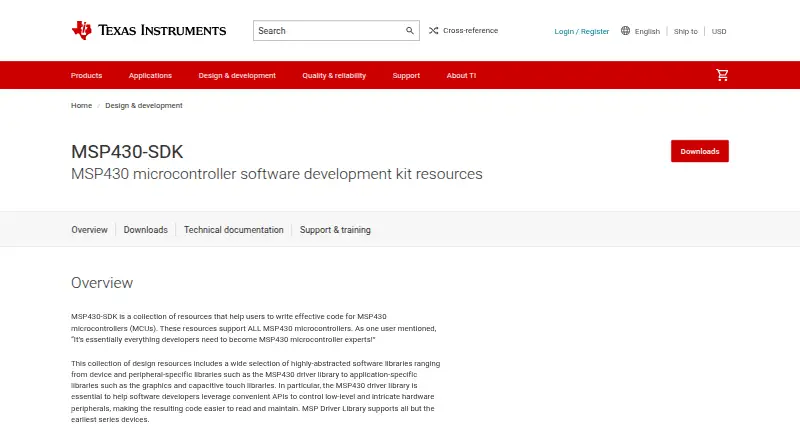Click the cross-reference shuffle icon
Viewport: 800px width, 440px height.
point(433,31)
